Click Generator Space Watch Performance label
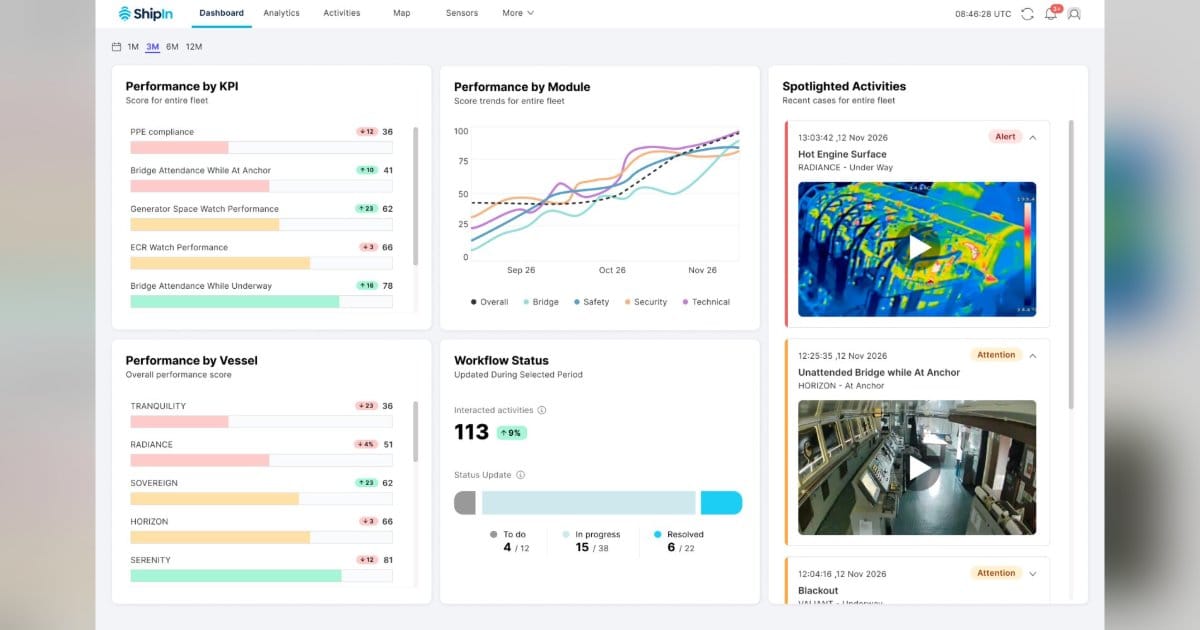The height and width of the screenshot is (630, 1200). tap(204, 209)
